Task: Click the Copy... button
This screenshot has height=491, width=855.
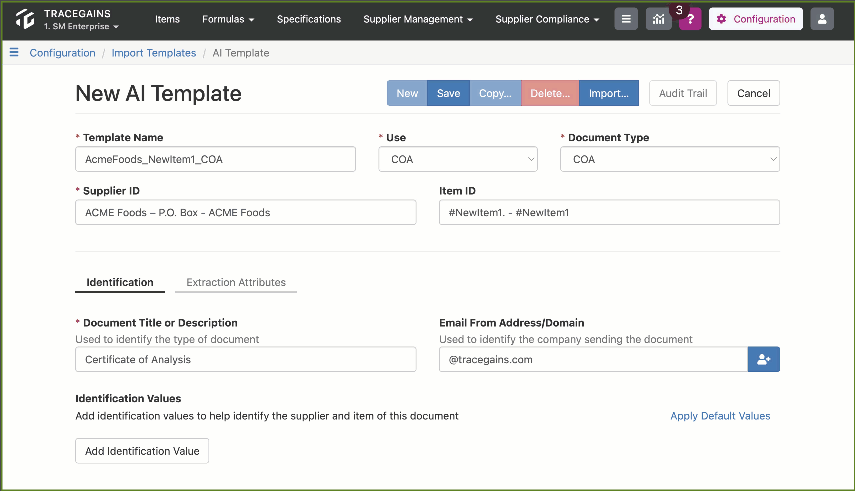Action: click(x=495, y=93)
